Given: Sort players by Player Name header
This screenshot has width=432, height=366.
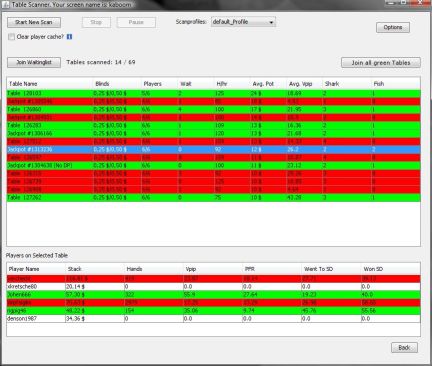Looking at the screenshot, I should 36,269.
